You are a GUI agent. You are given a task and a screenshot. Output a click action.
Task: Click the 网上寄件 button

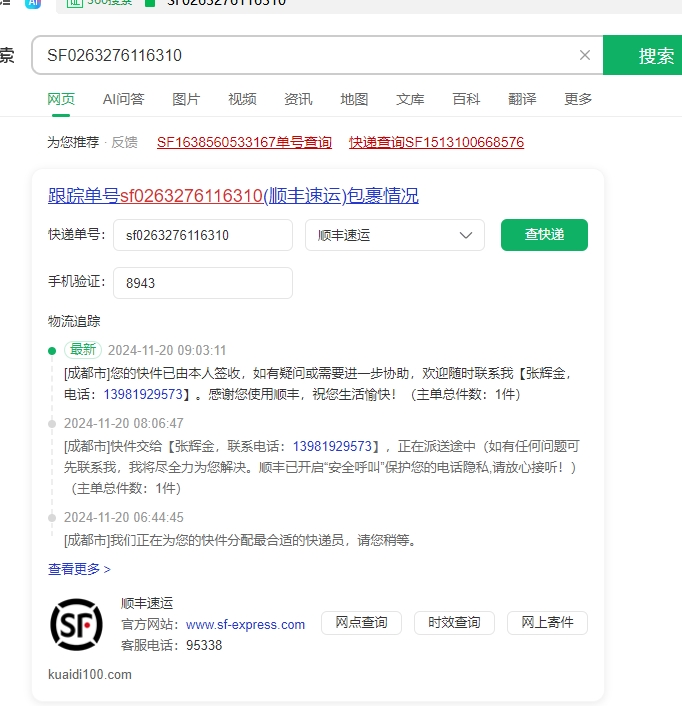pos(547,623)
